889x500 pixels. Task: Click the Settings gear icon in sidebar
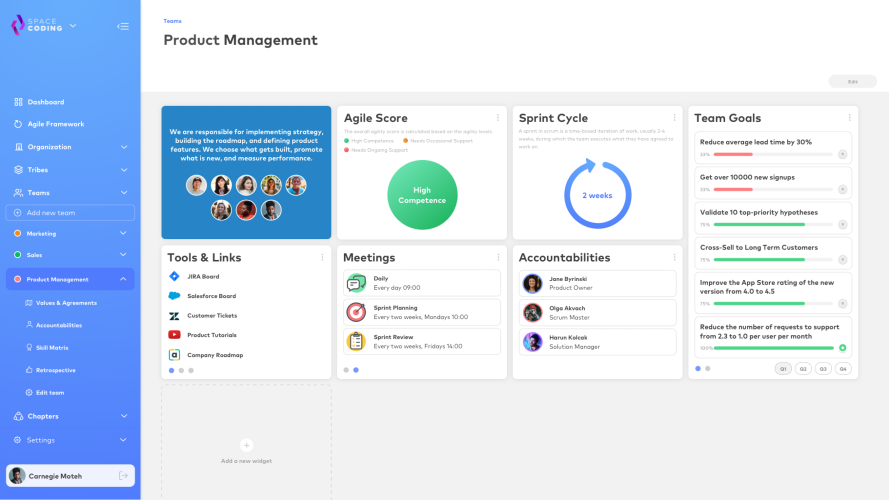pos(17,440)
